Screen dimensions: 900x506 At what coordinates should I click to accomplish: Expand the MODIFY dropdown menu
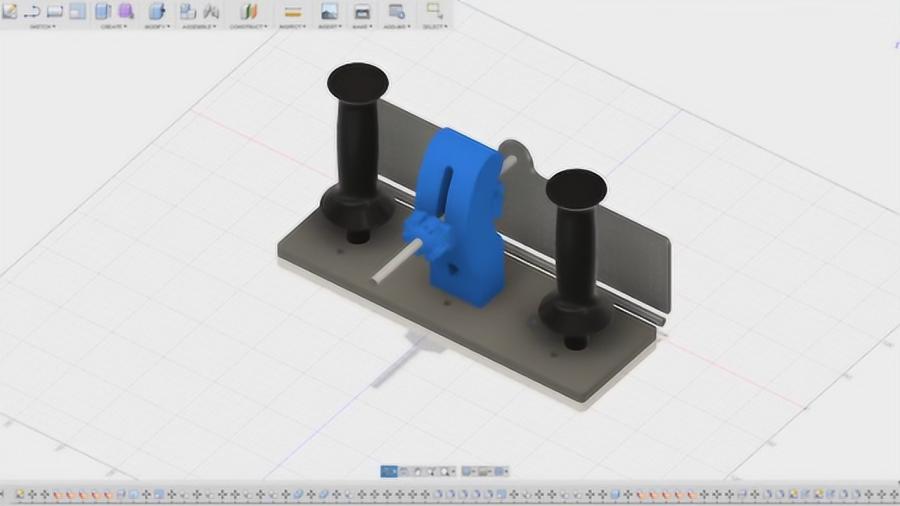click(x=157, y=26)
